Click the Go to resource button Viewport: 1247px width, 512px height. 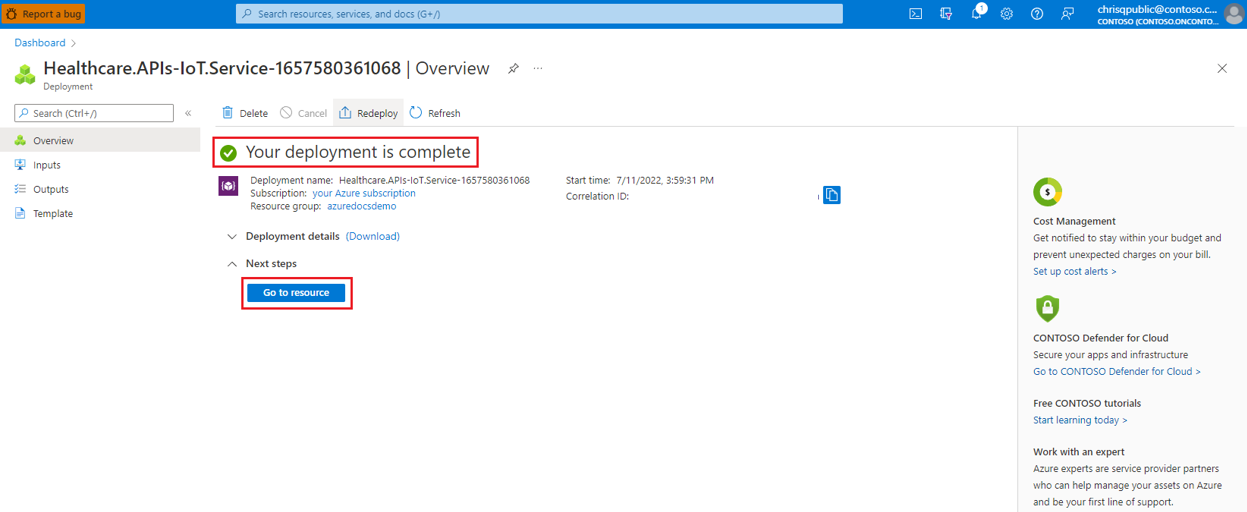pyautogui.click(x=296, y=293)
